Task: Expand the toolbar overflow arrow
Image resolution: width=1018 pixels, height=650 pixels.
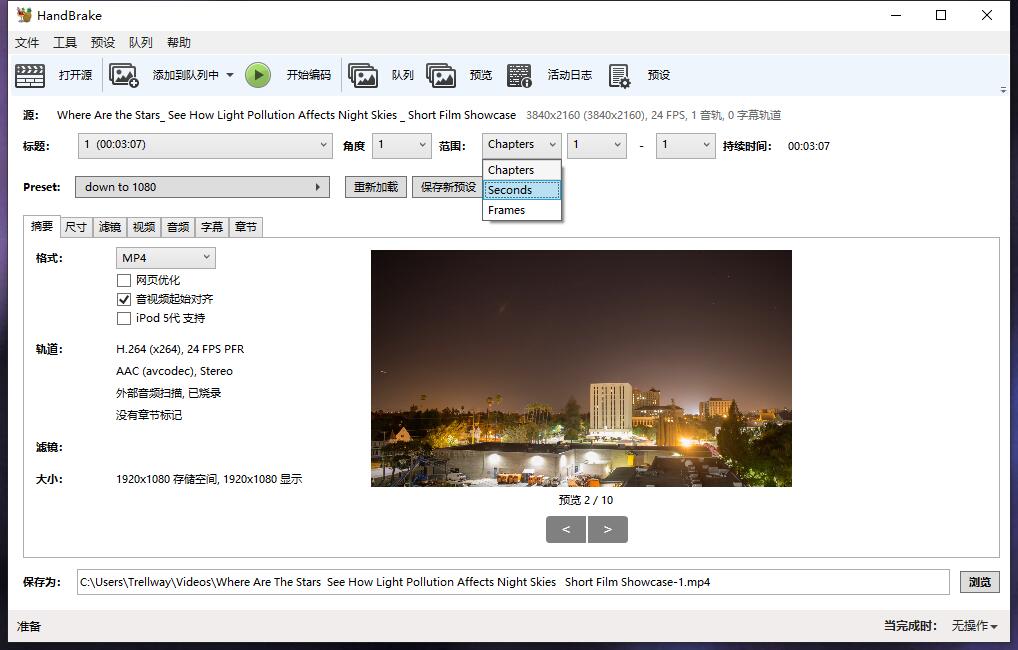Action: pyautogui.click(x=1003, y=90)
